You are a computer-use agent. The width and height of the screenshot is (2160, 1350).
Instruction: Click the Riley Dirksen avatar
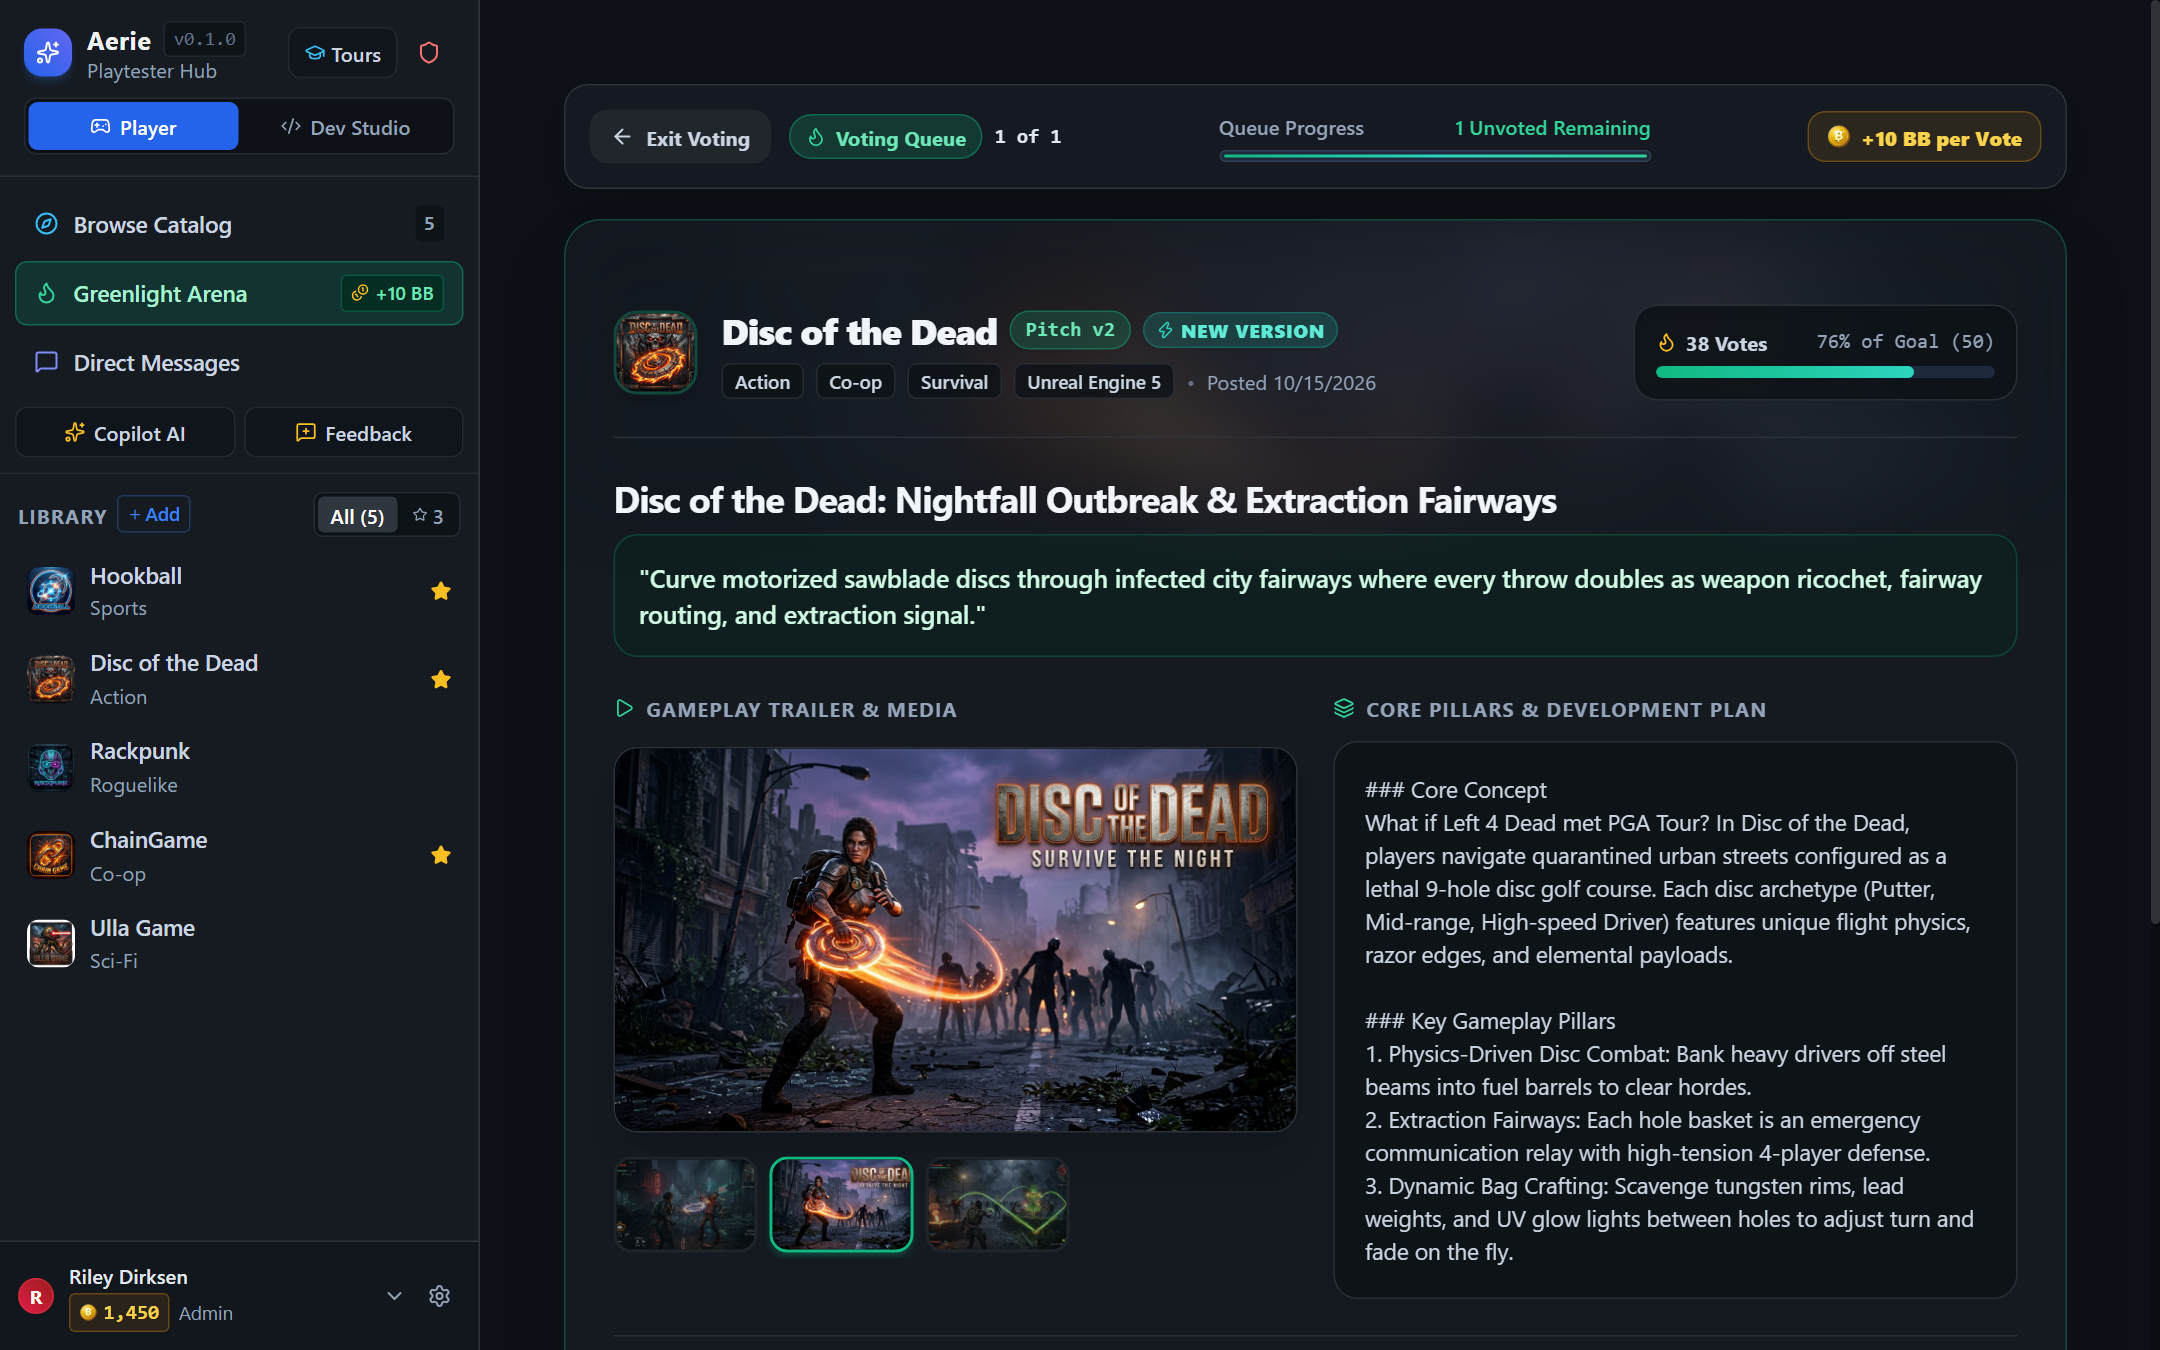36,1297
